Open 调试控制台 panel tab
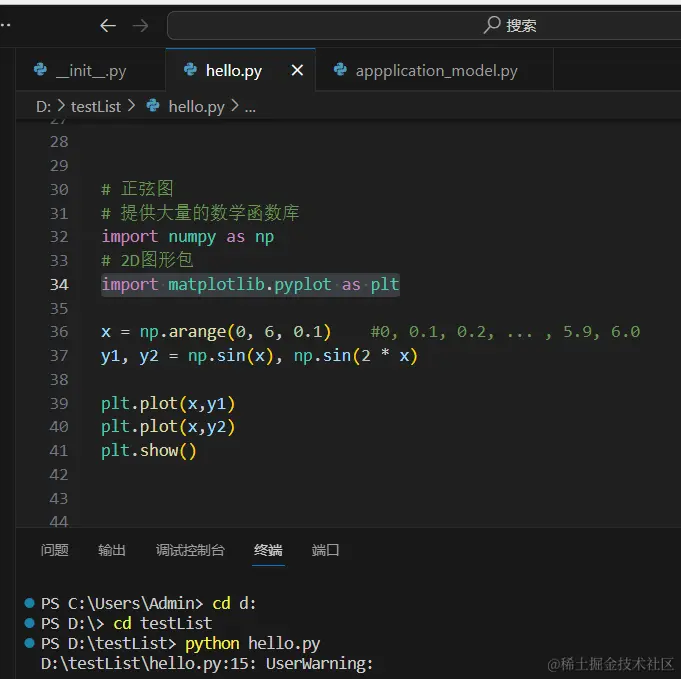681x679 pixels. click(x=190, y=550)
